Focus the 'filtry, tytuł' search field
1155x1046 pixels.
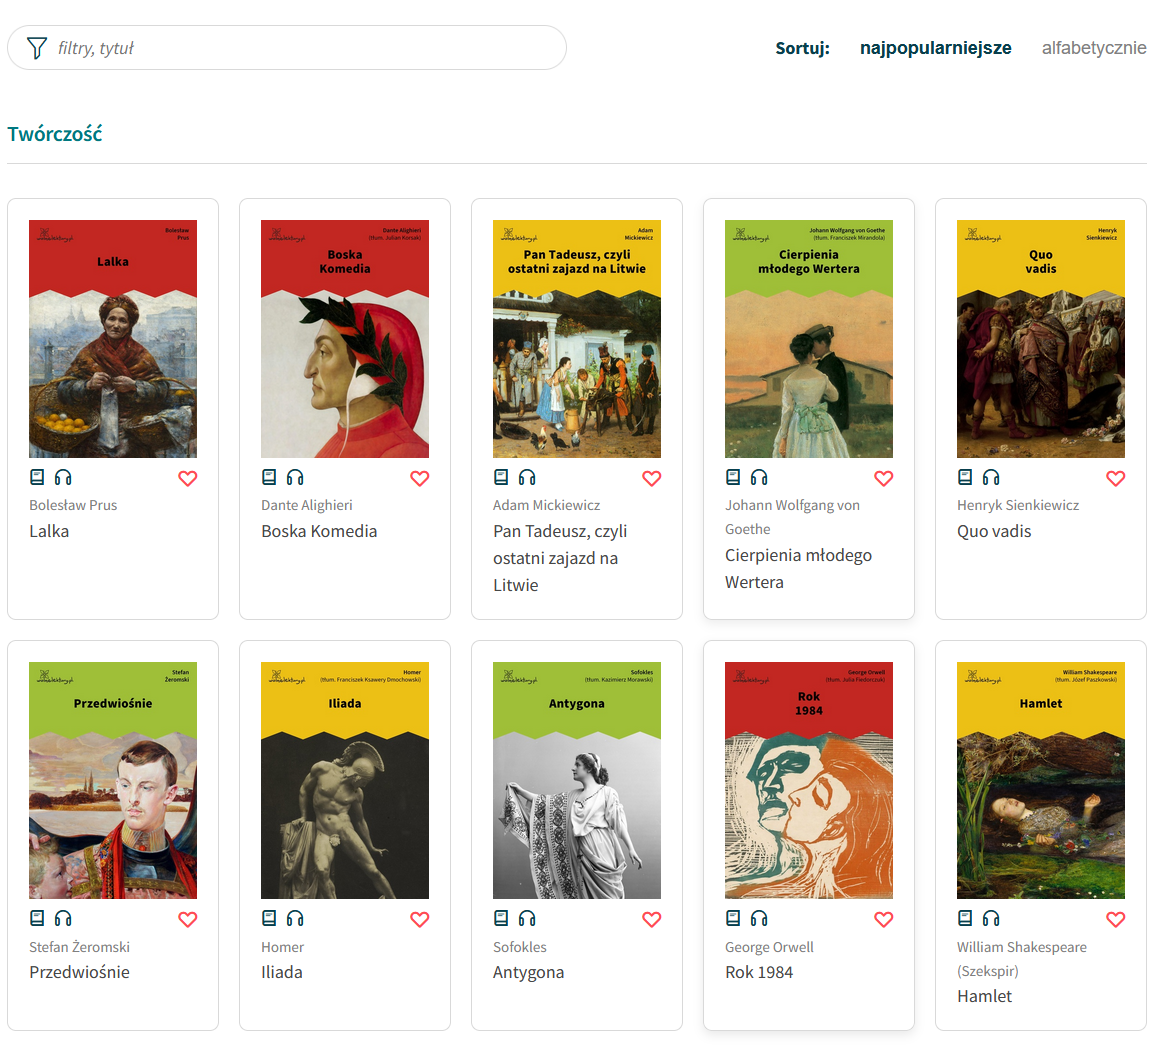287,48
